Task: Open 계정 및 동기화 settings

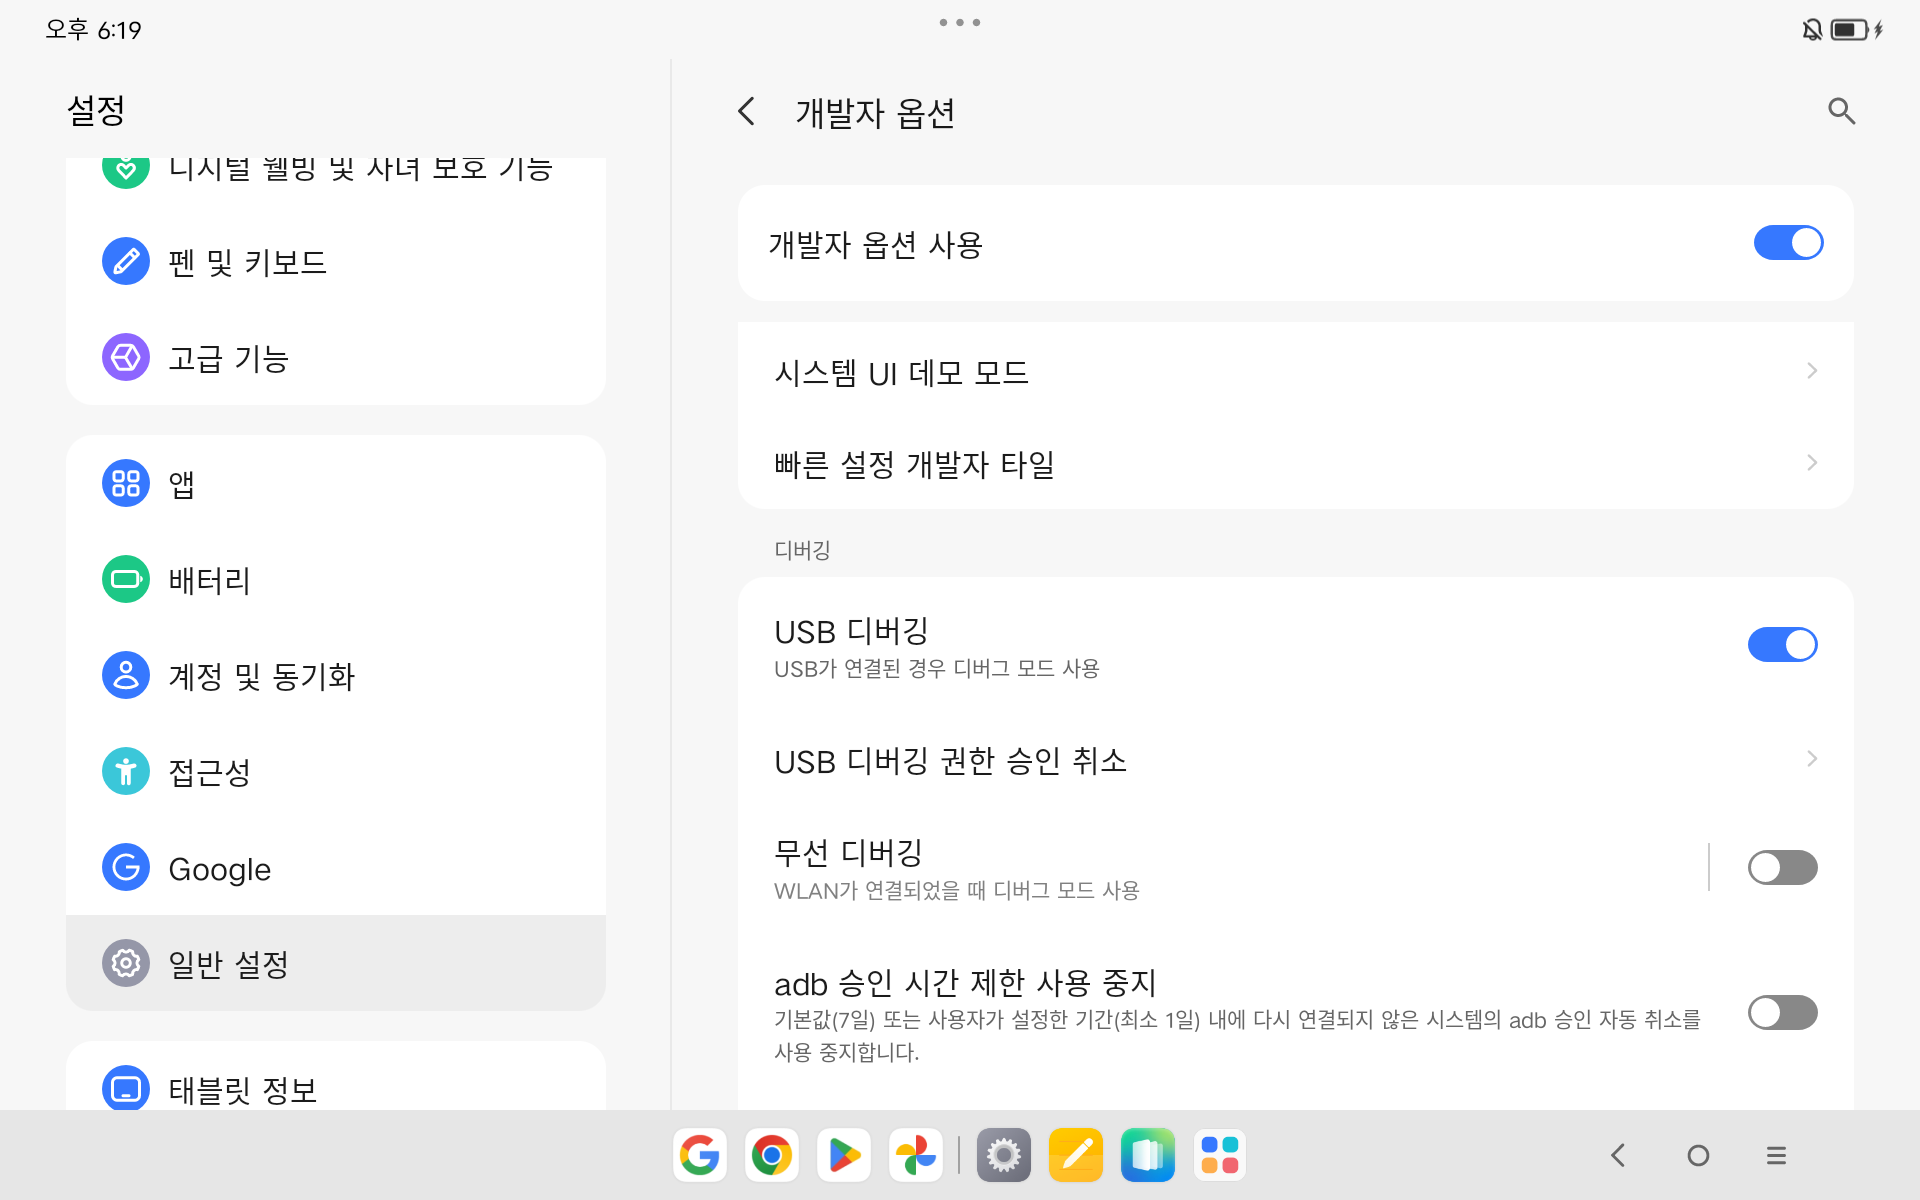Action: 260,676
